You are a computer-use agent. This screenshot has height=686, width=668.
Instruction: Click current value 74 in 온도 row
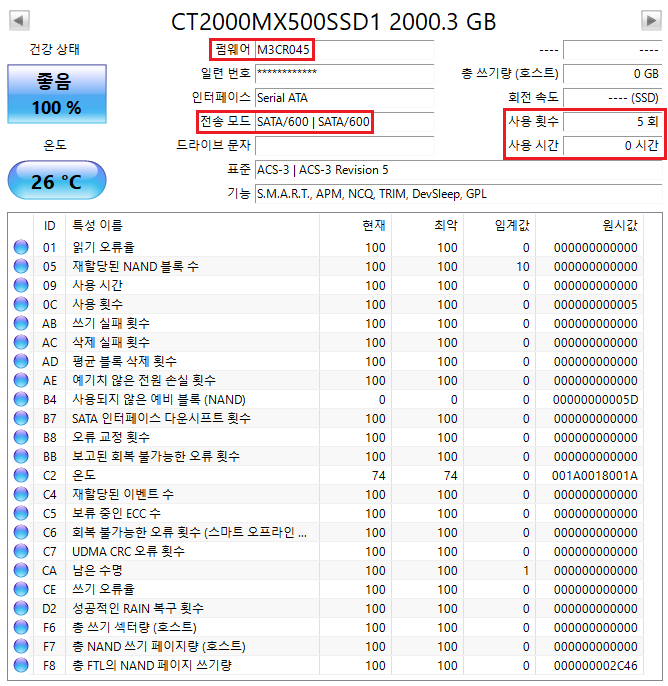(x=378, y=476)
